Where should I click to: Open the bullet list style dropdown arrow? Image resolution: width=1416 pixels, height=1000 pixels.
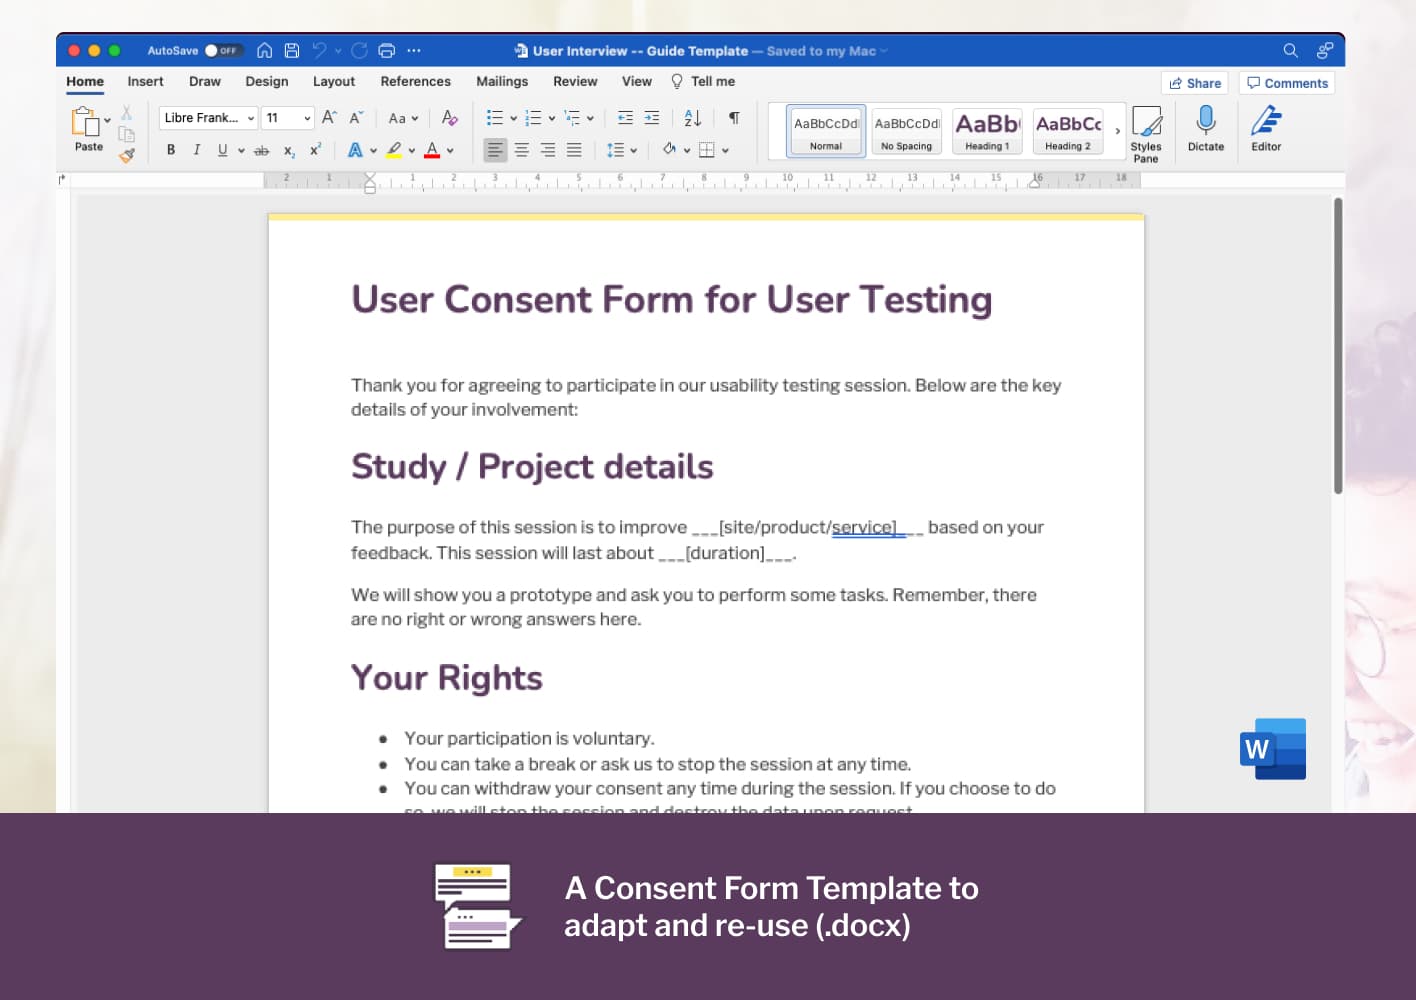coord(514,118)
